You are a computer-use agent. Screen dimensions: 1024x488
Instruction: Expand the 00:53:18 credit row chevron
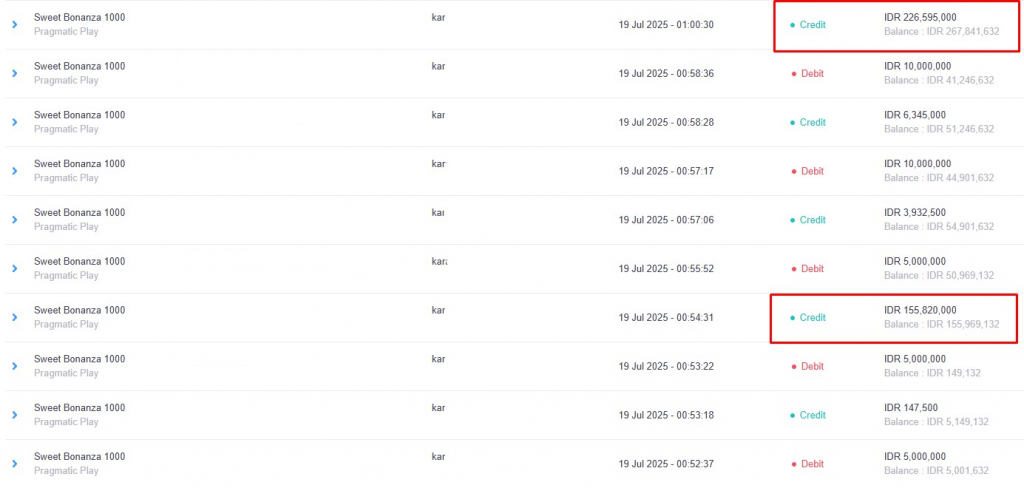[x=14, y=415]
